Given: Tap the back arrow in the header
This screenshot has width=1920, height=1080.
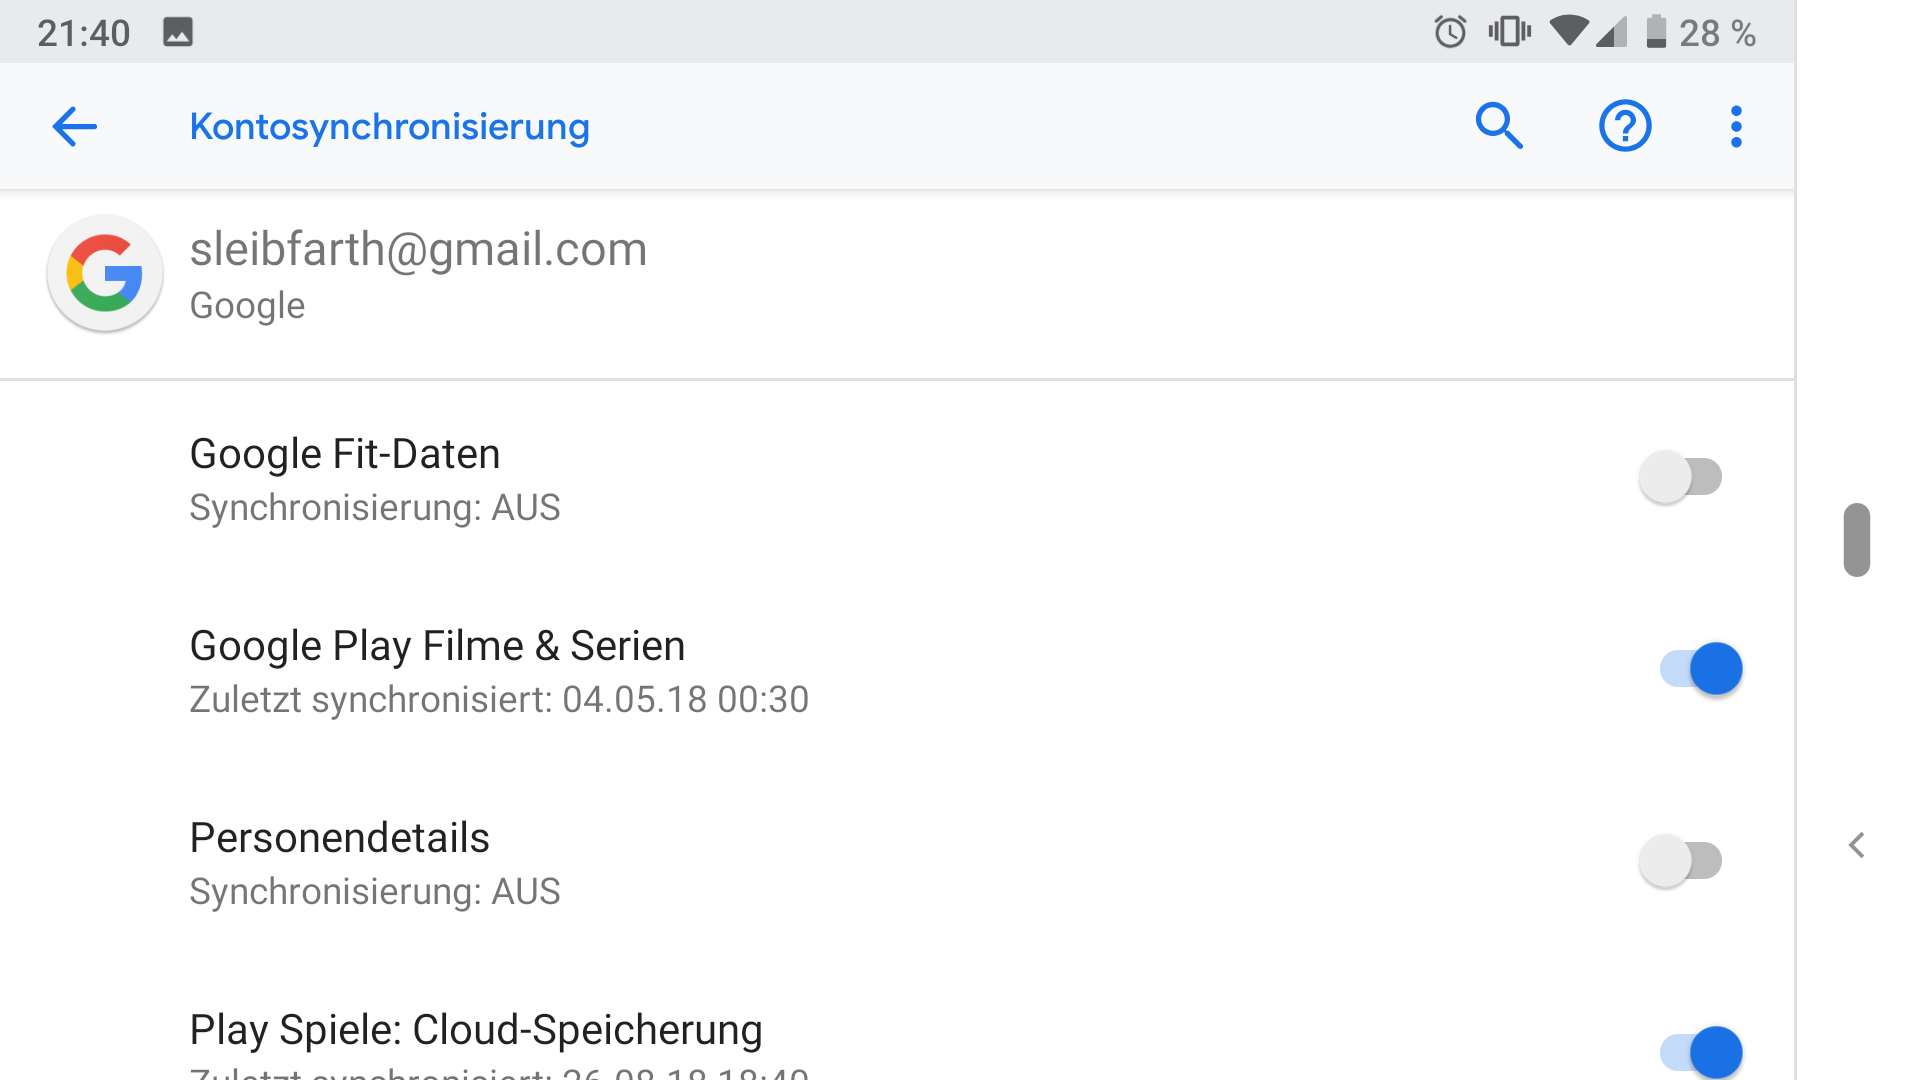Looking at the screenshot, I should pos(75,127).
